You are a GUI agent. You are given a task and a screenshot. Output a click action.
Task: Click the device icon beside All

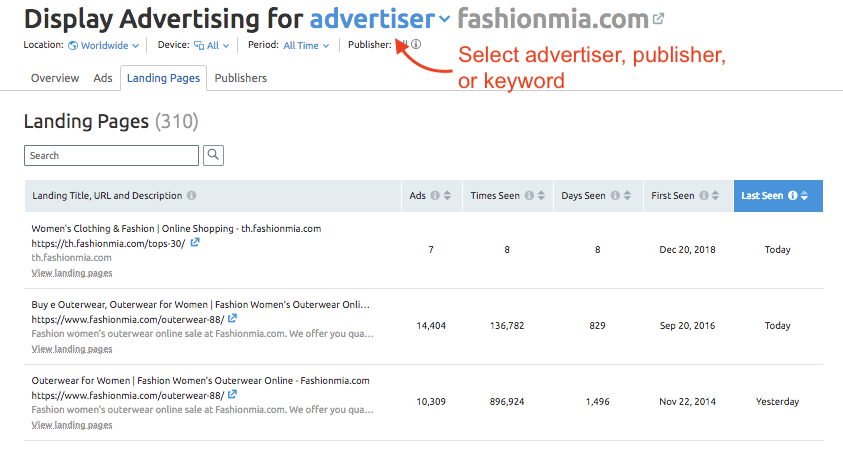(199, 45)
